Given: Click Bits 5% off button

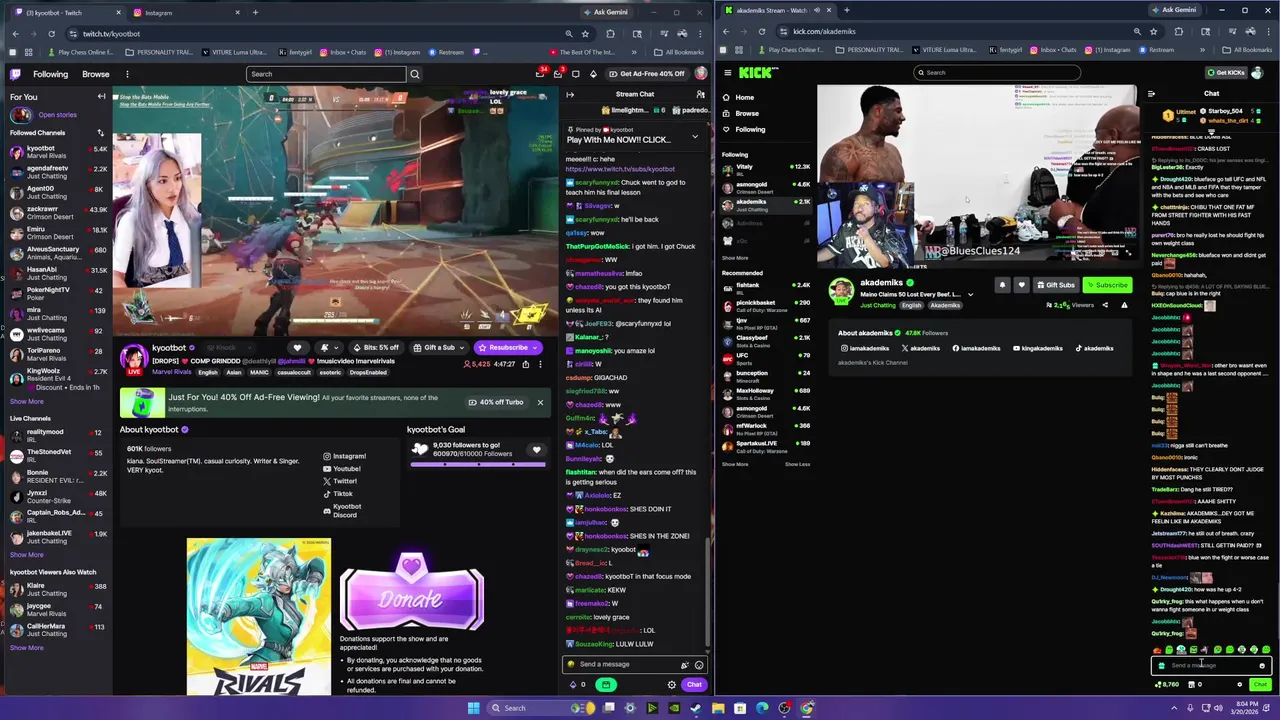Looking at the screenshot, I should (x=375, y=348).
